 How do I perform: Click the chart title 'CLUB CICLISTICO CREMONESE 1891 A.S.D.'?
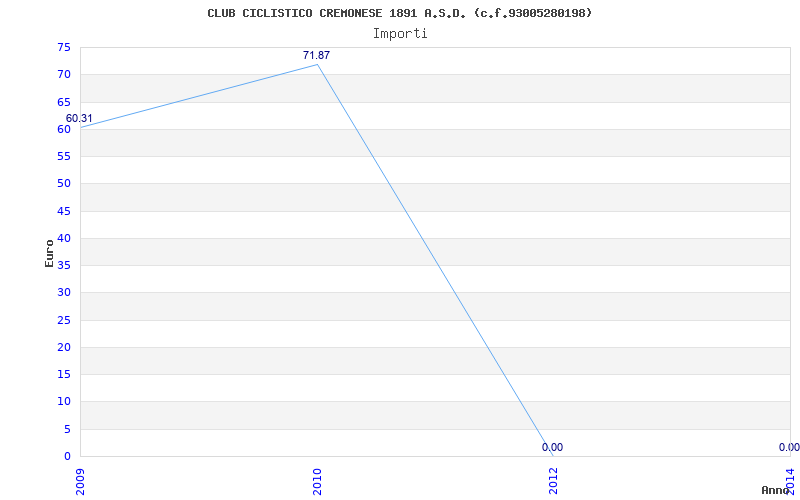(337, 13)
